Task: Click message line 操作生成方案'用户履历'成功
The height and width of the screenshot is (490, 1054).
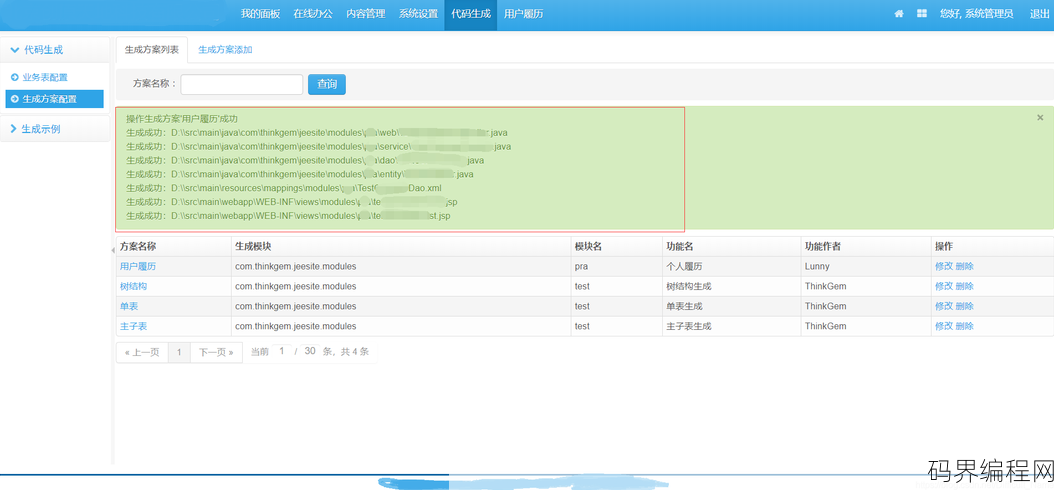Action: tap(182, 118)
